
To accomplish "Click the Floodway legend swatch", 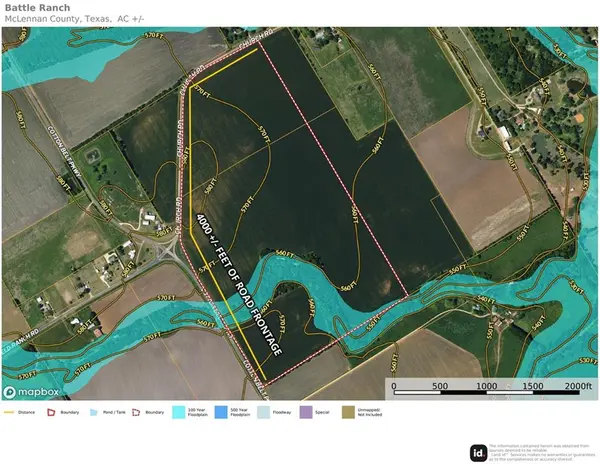I will (263, 412).
